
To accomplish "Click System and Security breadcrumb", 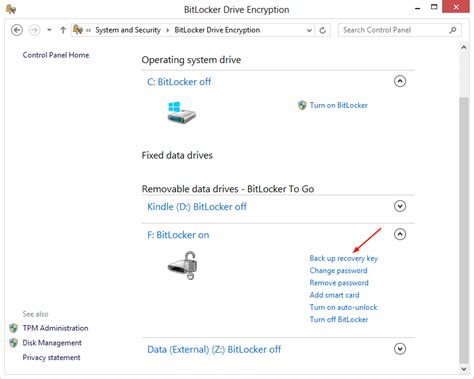I will pyautogui.click(x=128, y=30).
